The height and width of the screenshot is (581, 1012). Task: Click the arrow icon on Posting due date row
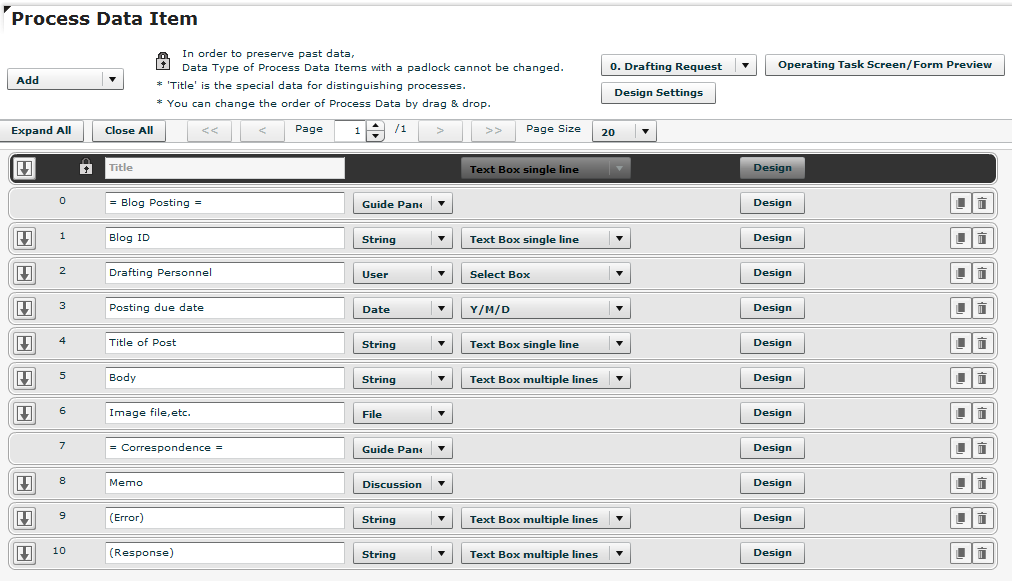click(x=24, y=308)
